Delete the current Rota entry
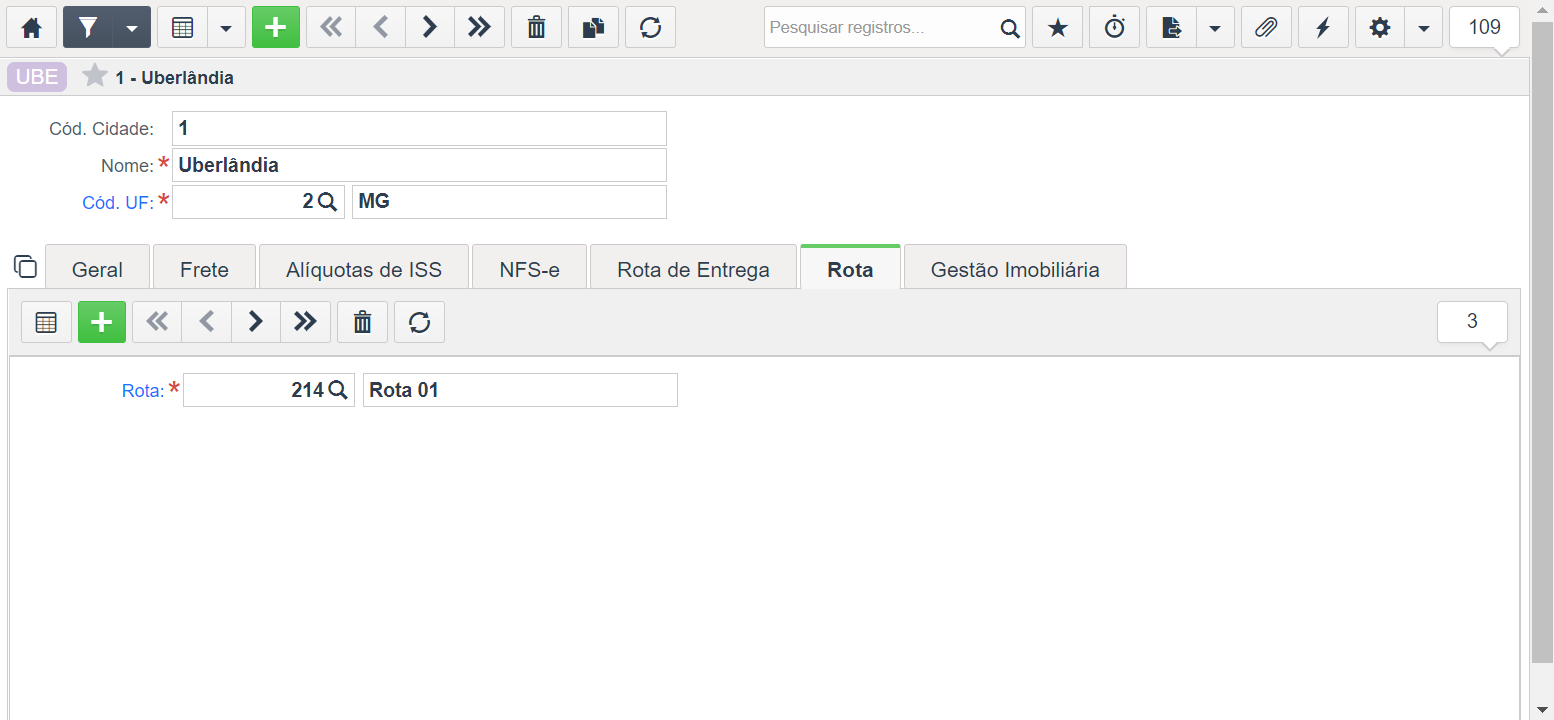The width and height of the screenshot is (1554, 720). click(x=362, y=322)
